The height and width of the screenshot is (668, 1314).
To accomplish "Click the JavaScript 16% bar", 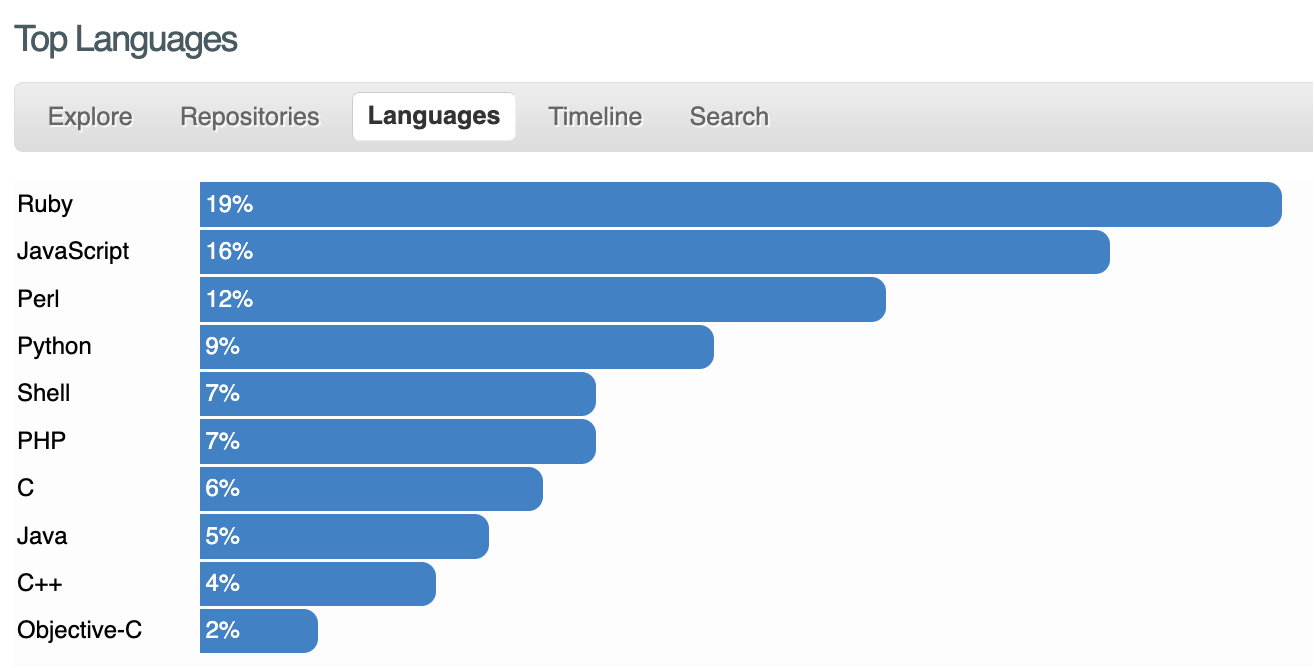I will [x=654, y=252].
